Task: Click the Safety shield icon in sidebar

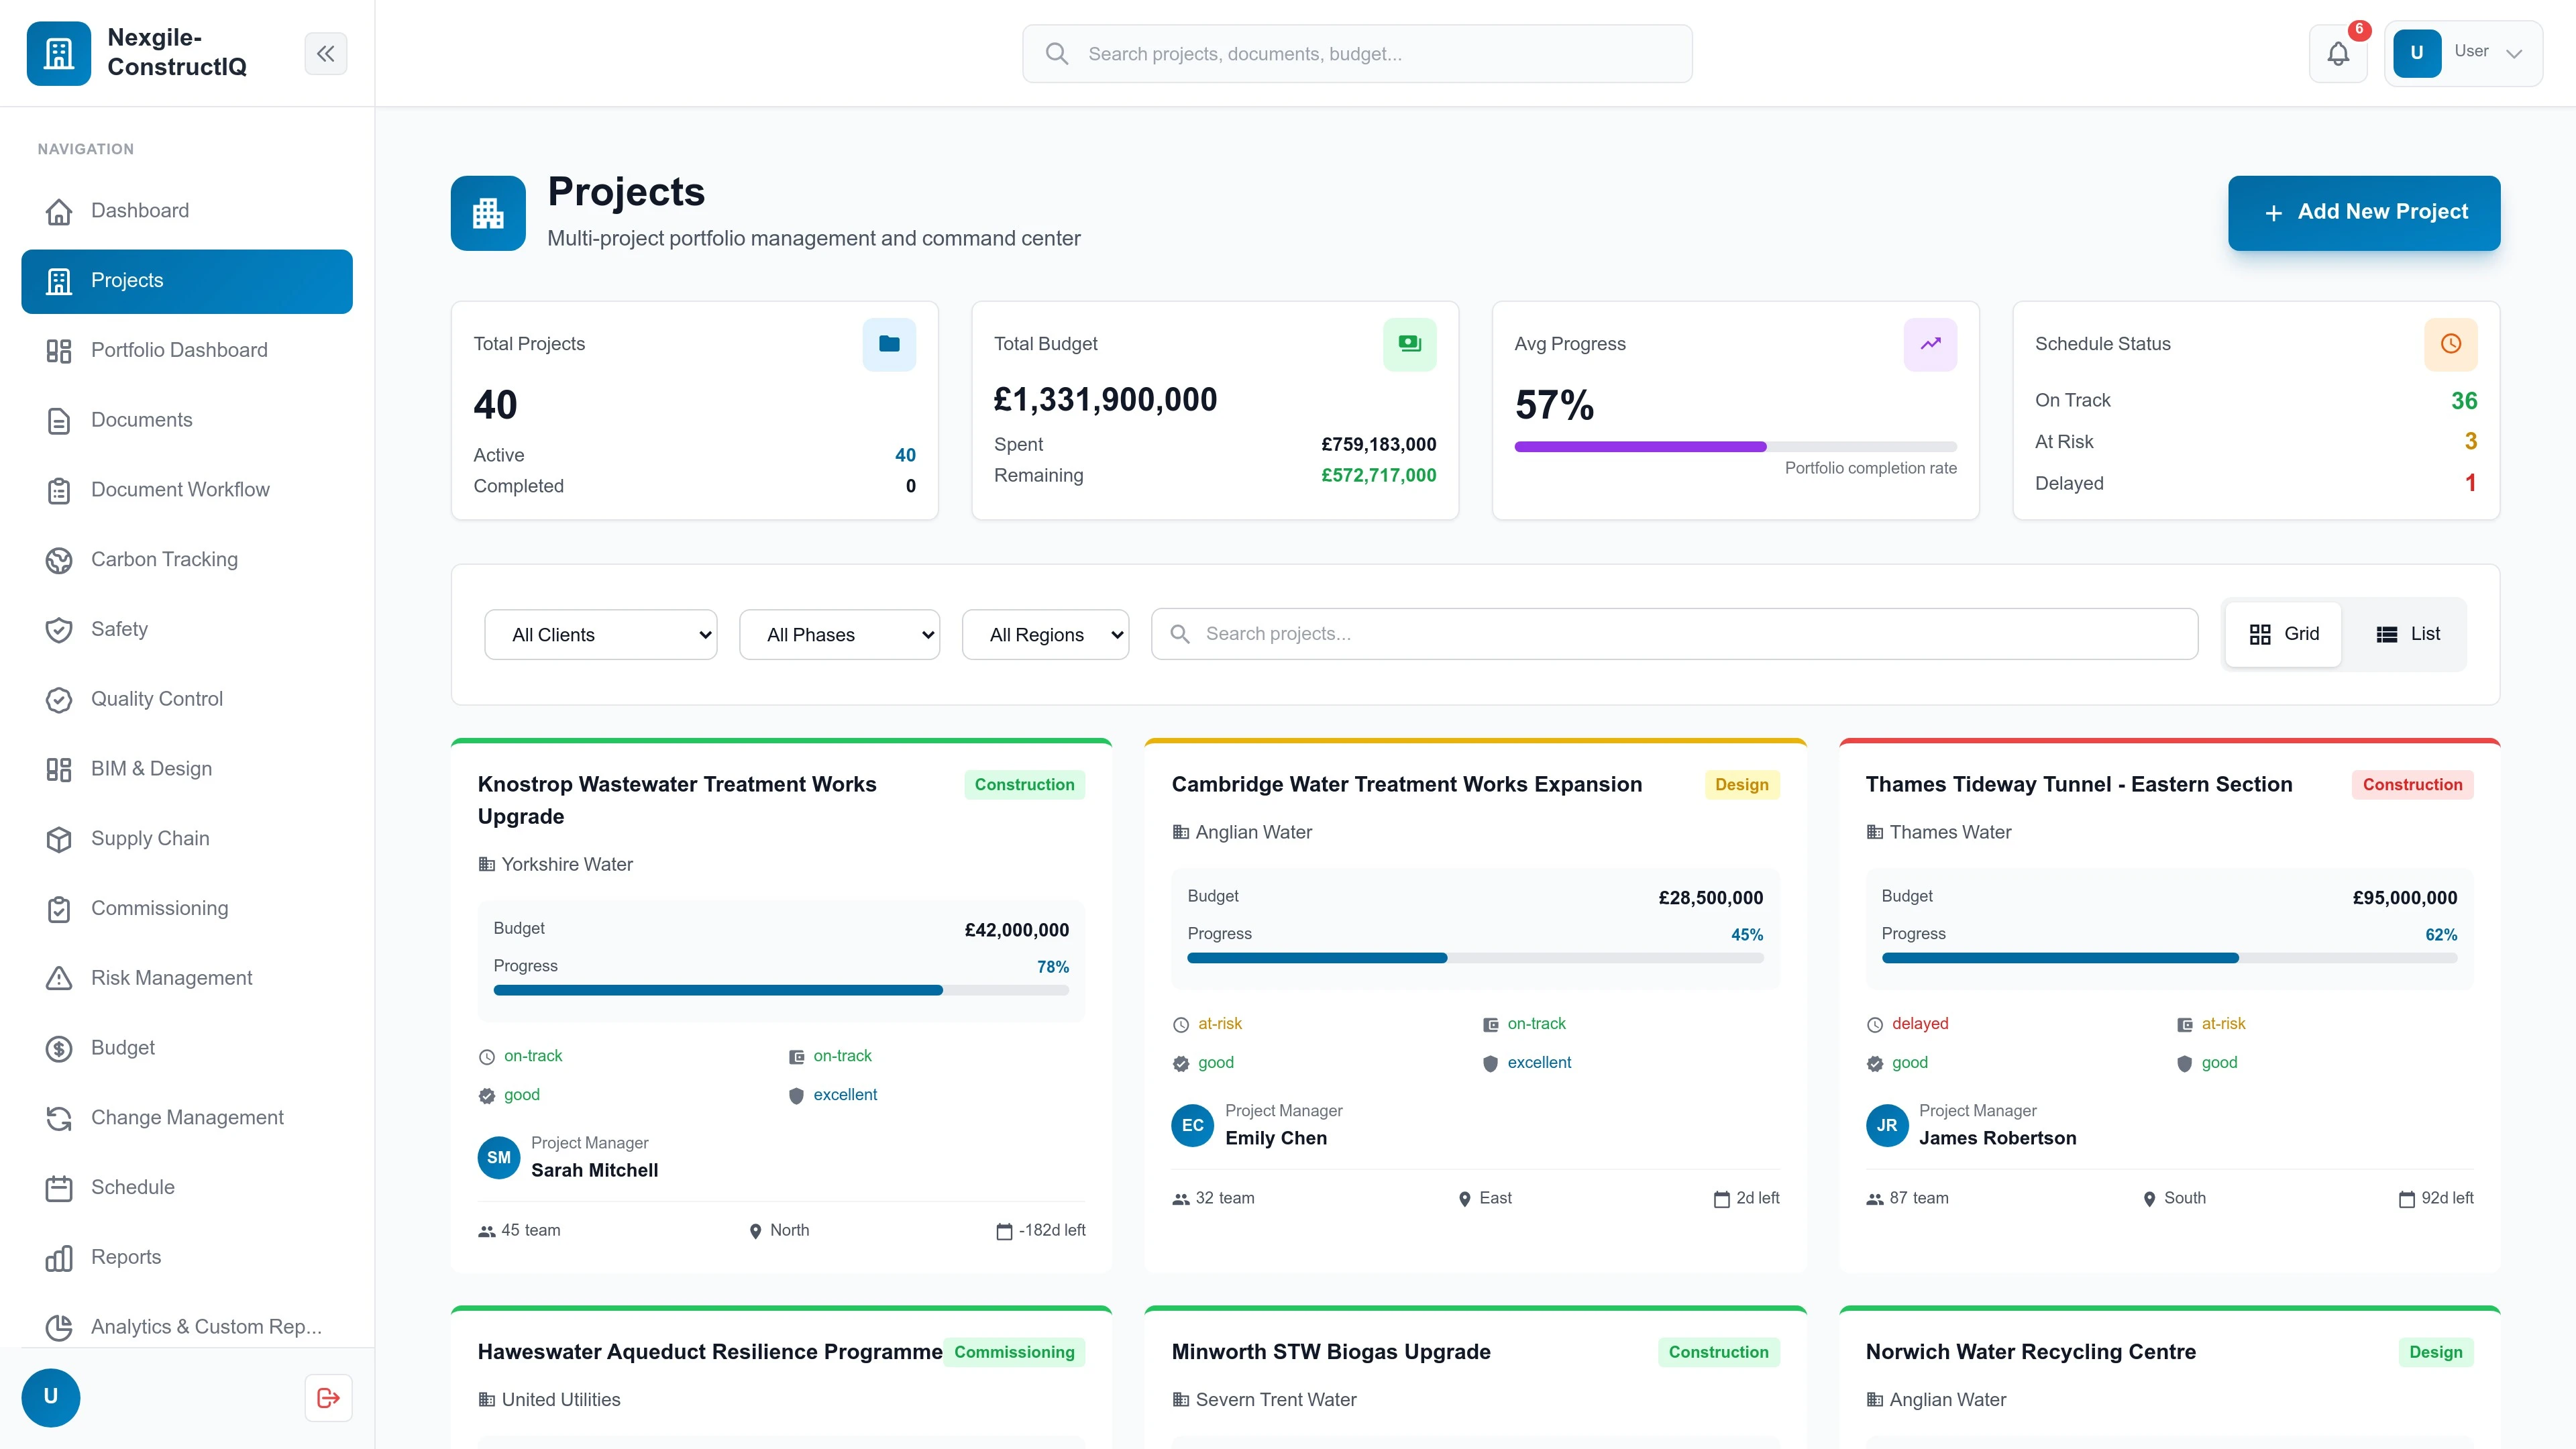Action: click(x=59, y=629)
